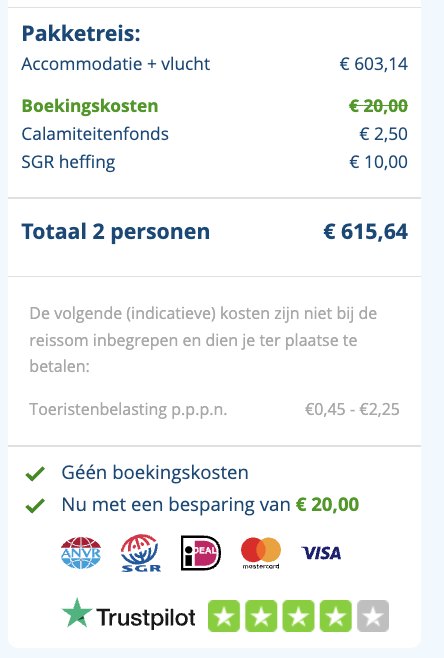Click the Mastercard logo
Image resolution: width=444 pixels, height=658 pixels.
pos(261,553)
